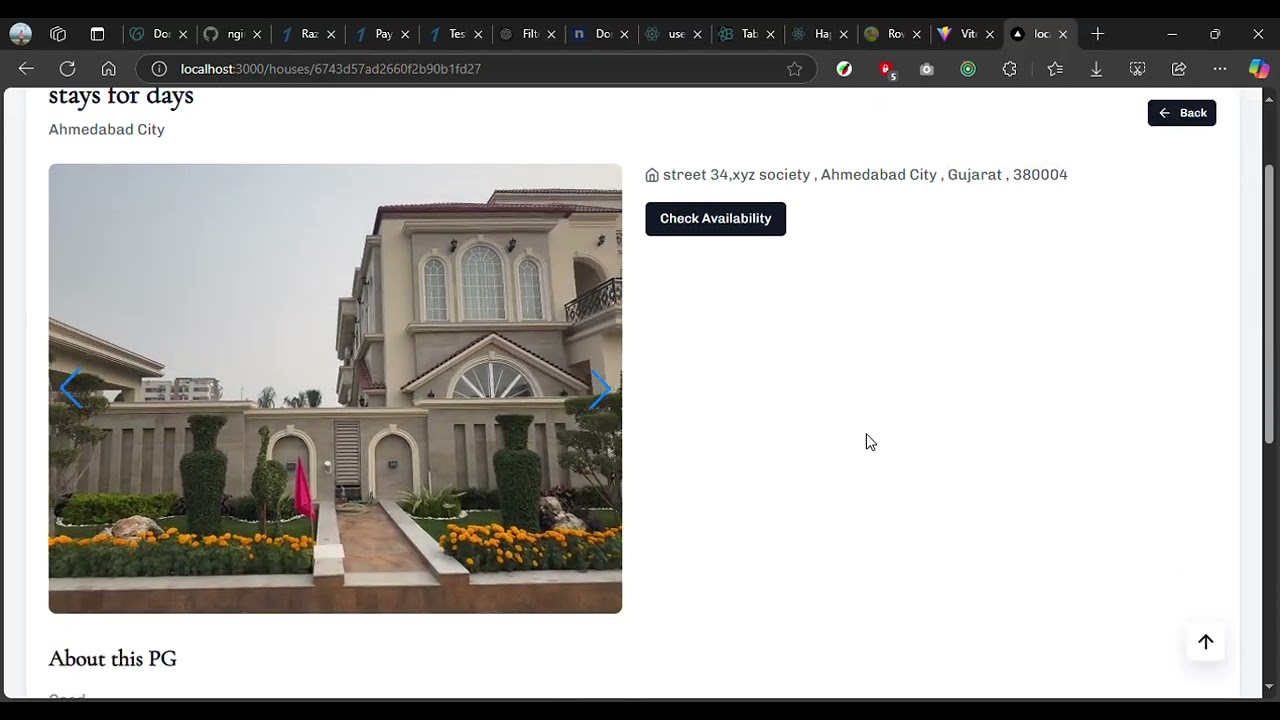
Task: Open the downloads icon
Action: click(1096, 69)
